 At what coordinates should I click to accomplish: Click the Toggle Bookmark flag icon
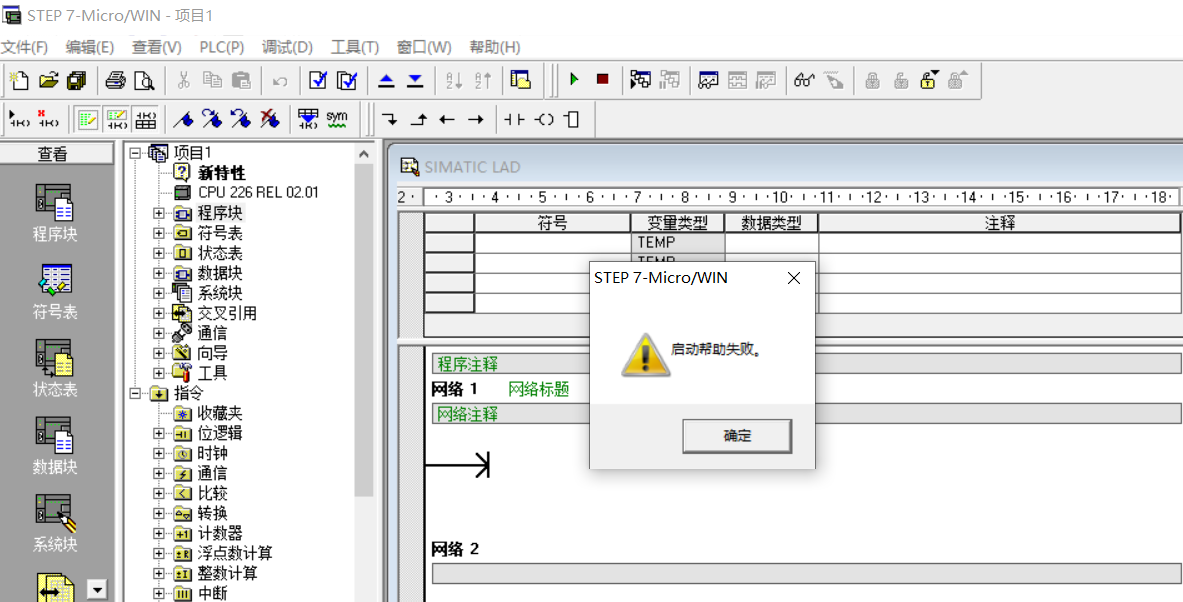pyautogui.click(x=183, y=119)
